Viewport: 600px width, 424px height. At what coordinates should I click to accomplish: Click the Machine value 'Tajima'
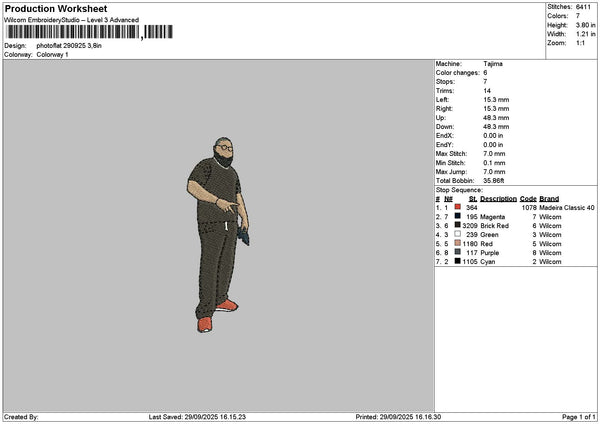pyautogui.click(x=493, y=64)
